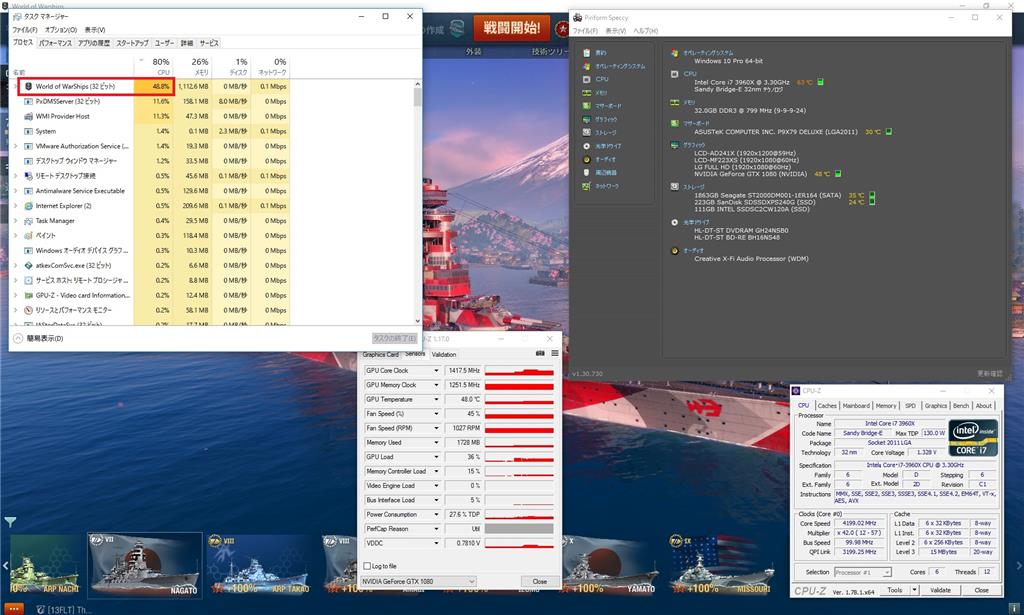1024x615 pixels.
Task: Click the リモート デスクトップ接続 process icon
Action: point(28,176)
